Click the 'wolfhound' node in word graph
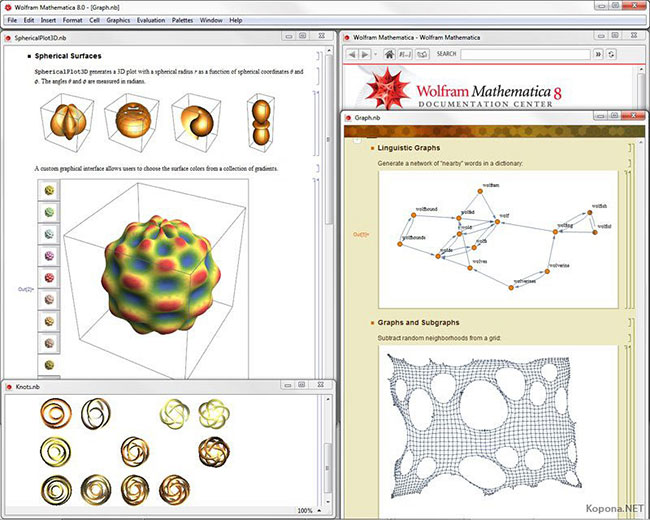The width and height of the screenshot is (650, 520). coord(413,215)
